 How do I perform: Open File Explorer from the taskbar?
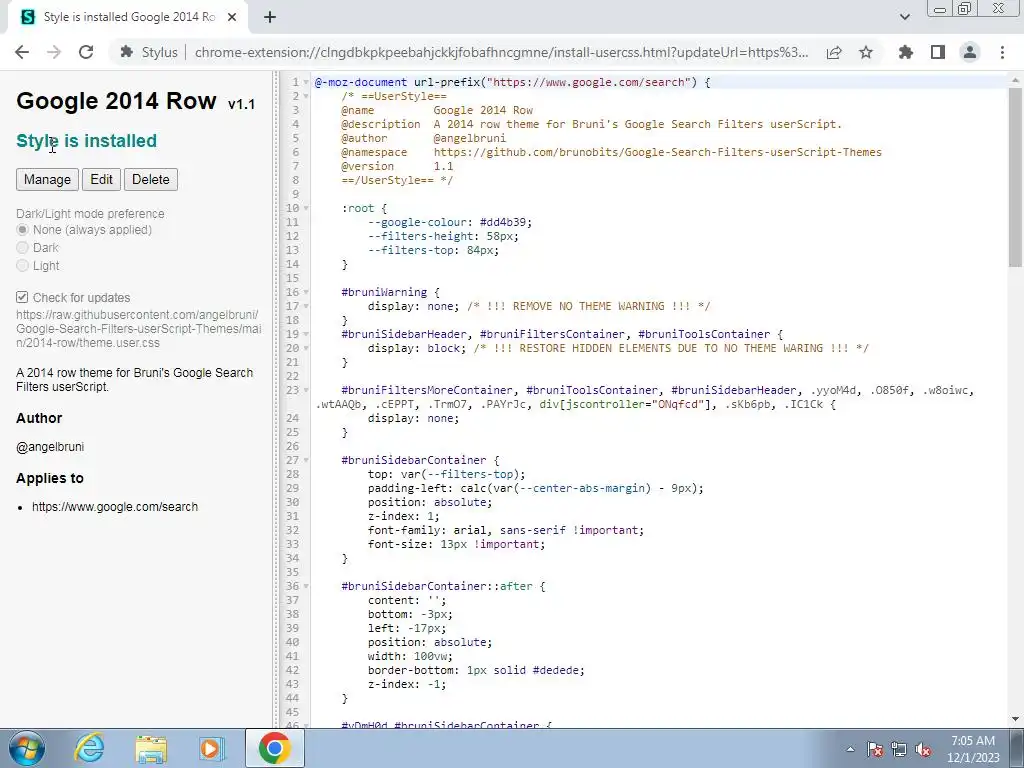coord(151,748)
